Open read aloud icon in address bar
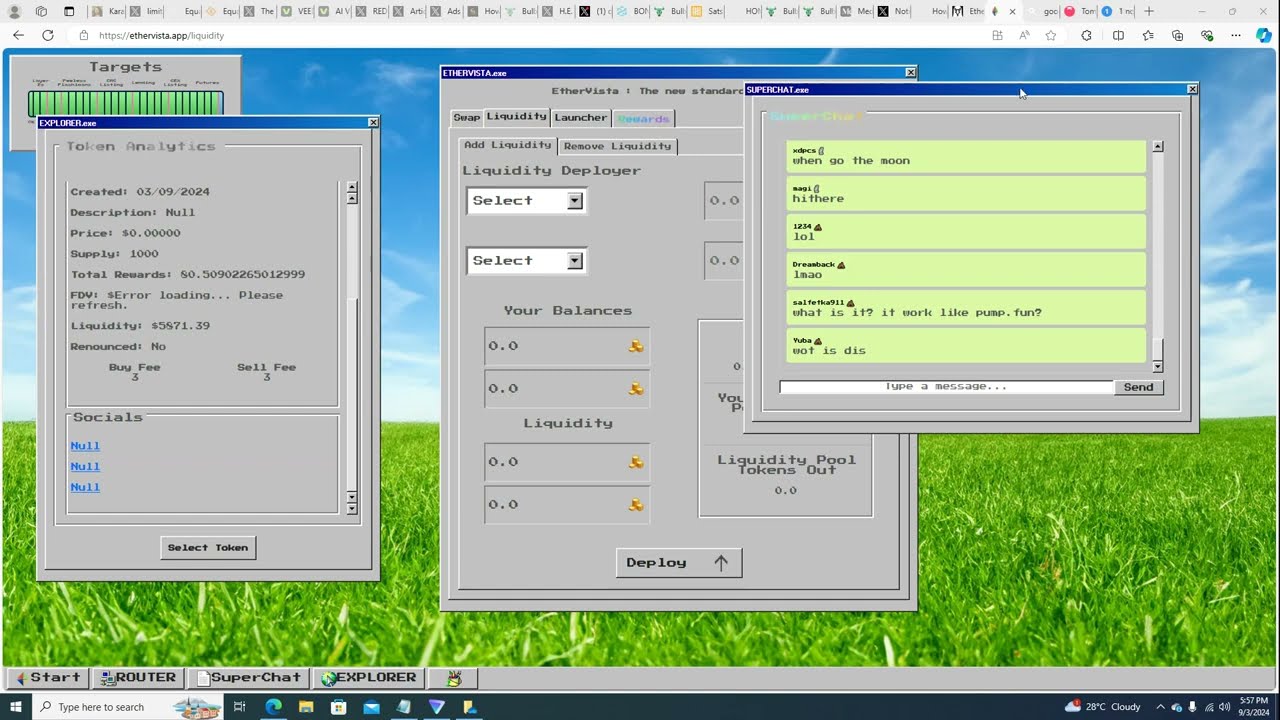Viewport: 1280px width, 720px height. pos(1024,35)
